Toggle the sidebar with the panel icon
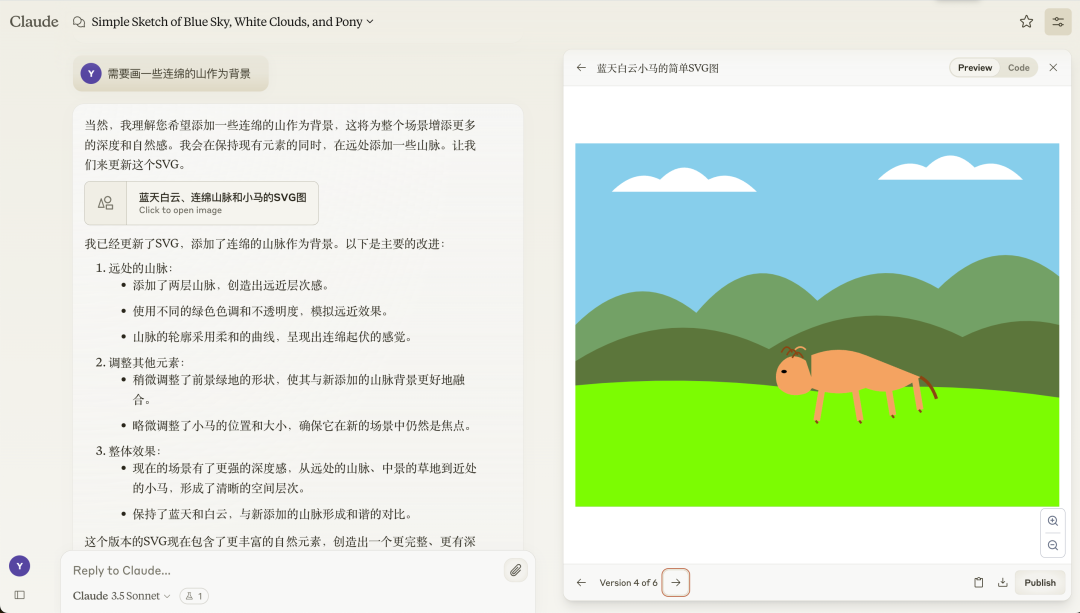This screenshot has height=613, width=1080. 19,594
